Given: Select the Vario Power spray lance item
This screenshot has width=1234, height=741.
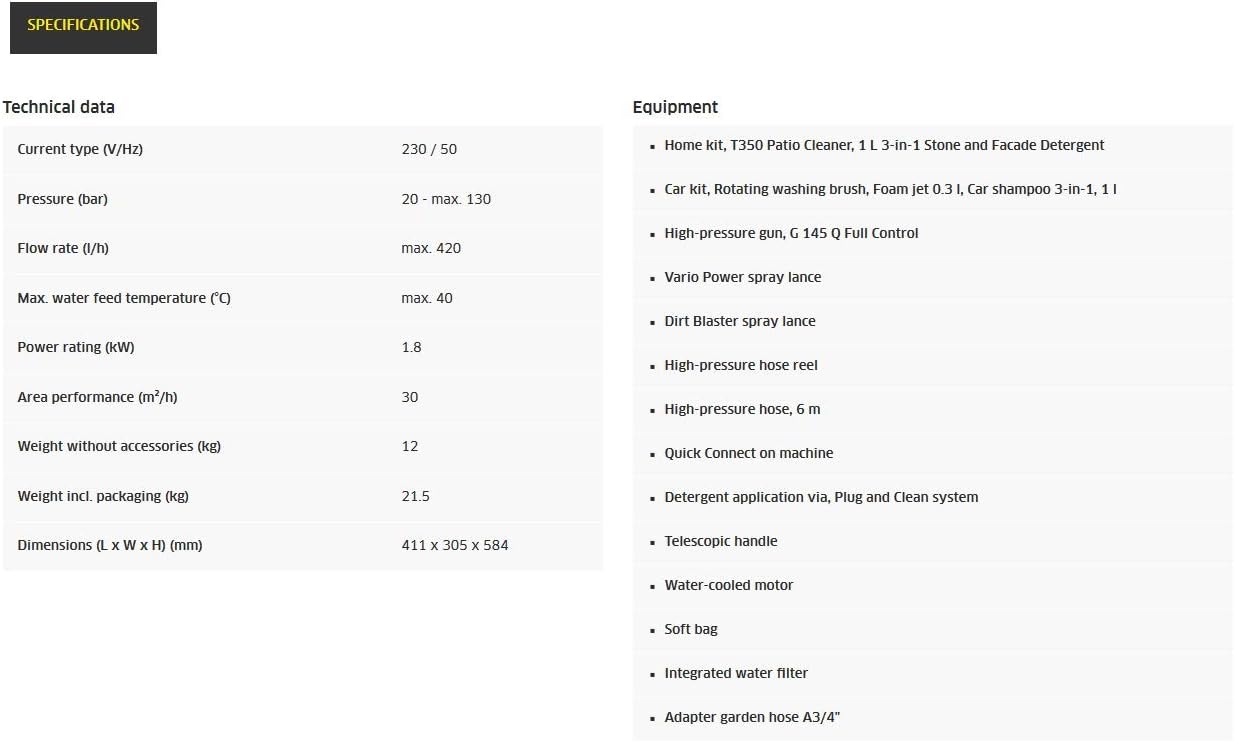Looking at the screenshot, I should tap(742, 277).
